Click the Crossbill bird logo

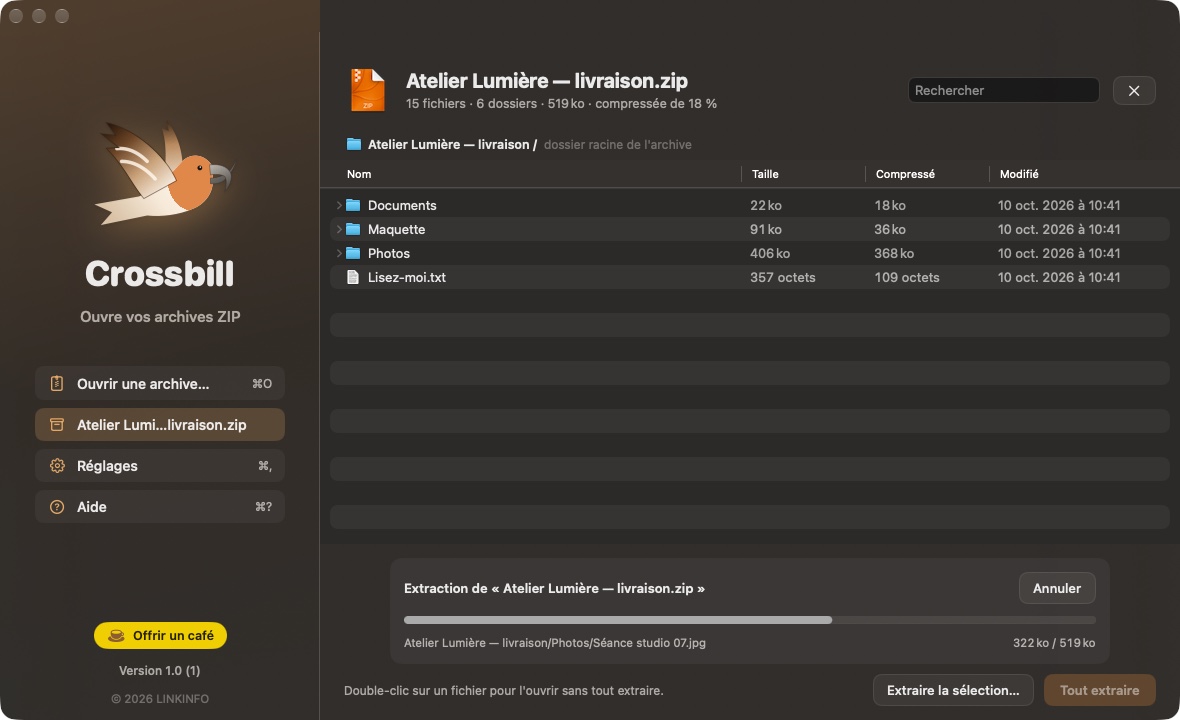coord(163,175)
